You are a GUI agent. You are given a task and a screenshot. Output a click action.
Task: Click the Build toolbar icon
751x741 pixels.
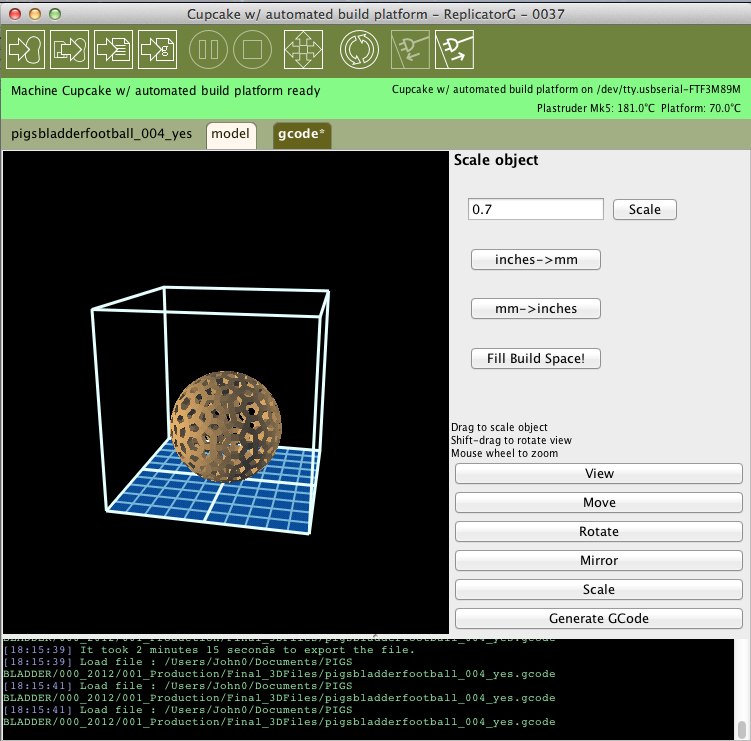tap(25, 49)
